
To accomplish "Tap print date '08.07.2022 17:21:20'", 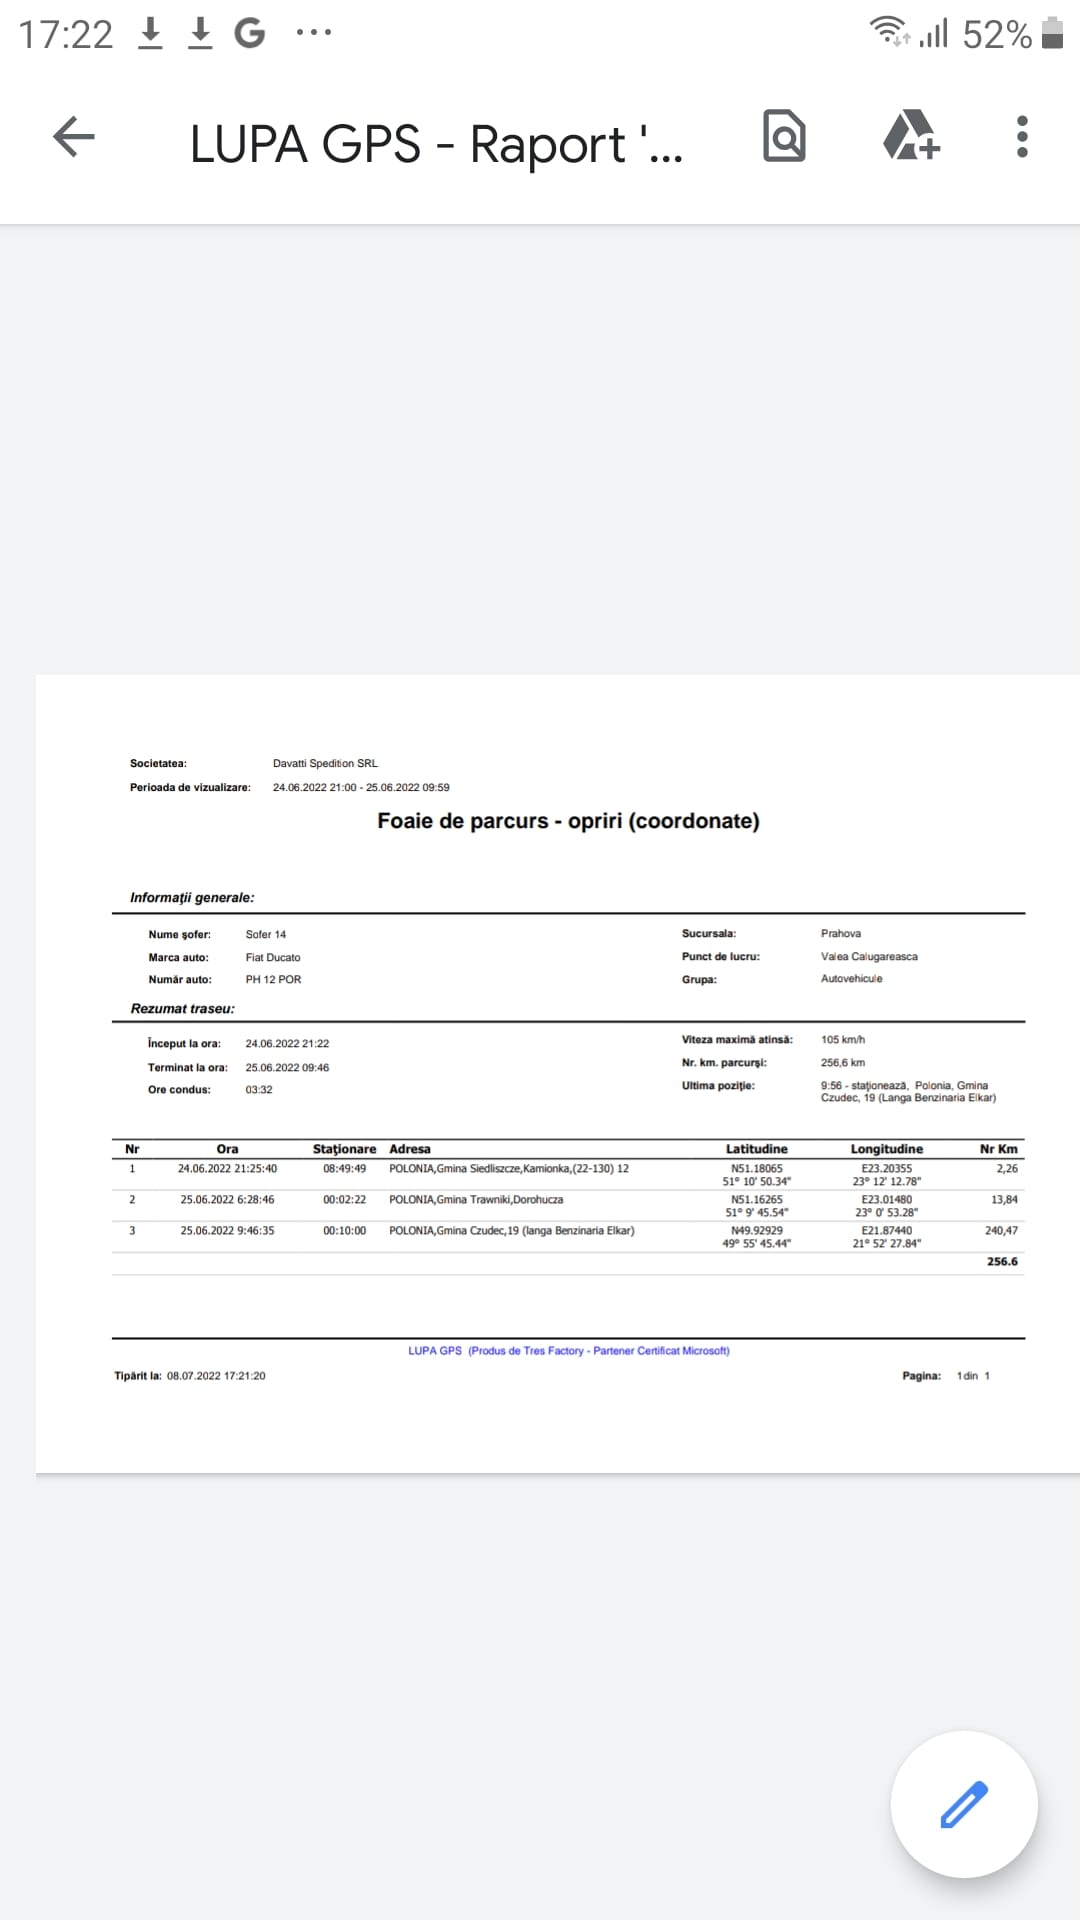I will tap(216, 1376).
